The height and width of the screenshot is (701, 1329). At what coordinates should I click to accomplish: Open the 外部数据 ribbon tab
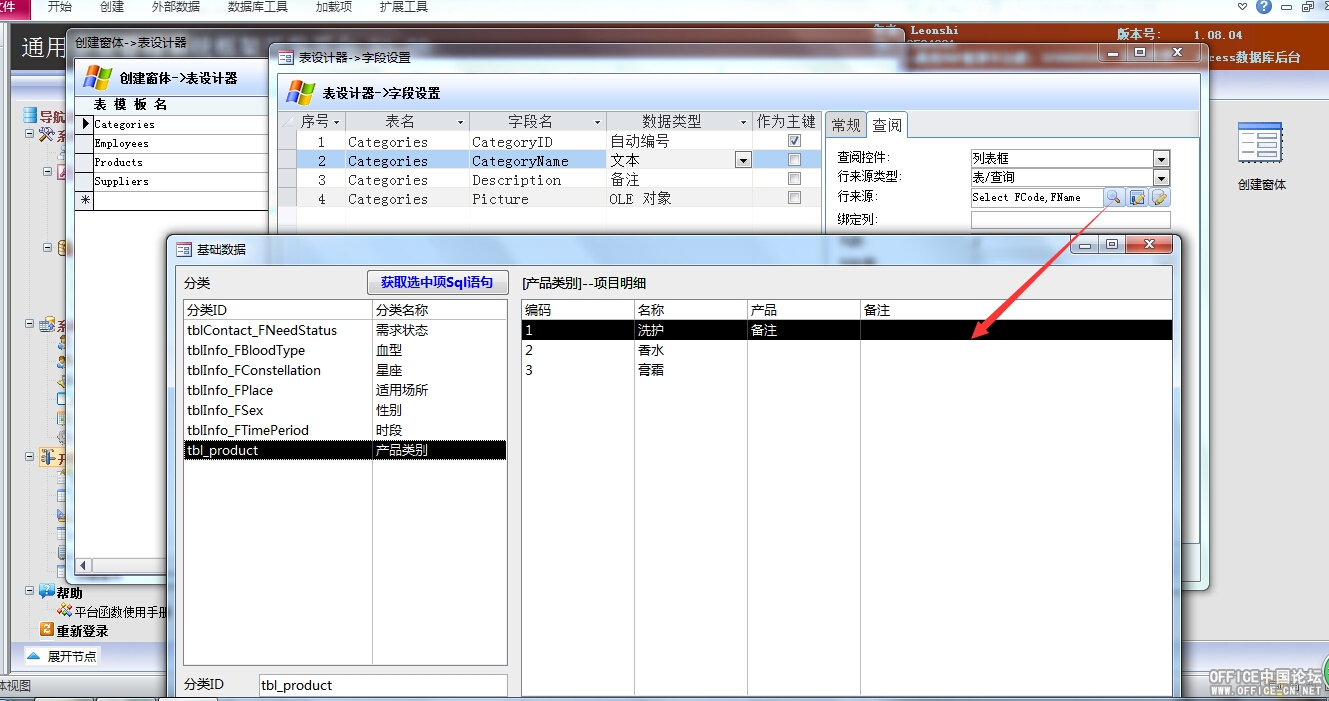pos(176,7)
